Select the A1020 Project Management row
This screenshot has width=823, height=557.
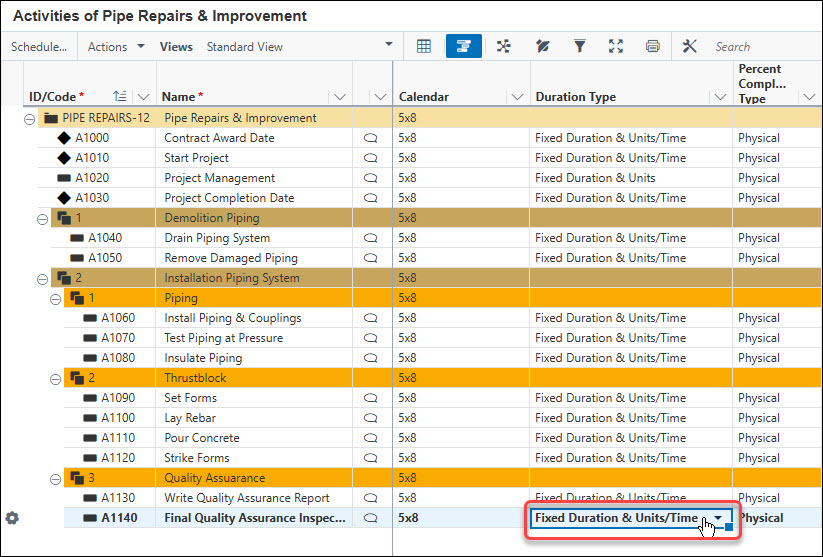(429, 178)
